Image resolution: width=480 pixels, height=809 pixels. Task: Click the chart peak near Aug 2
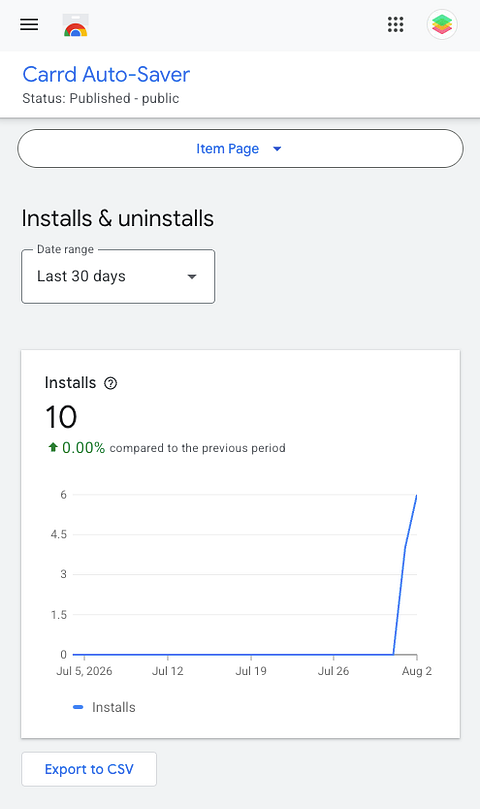click(417, 495)
